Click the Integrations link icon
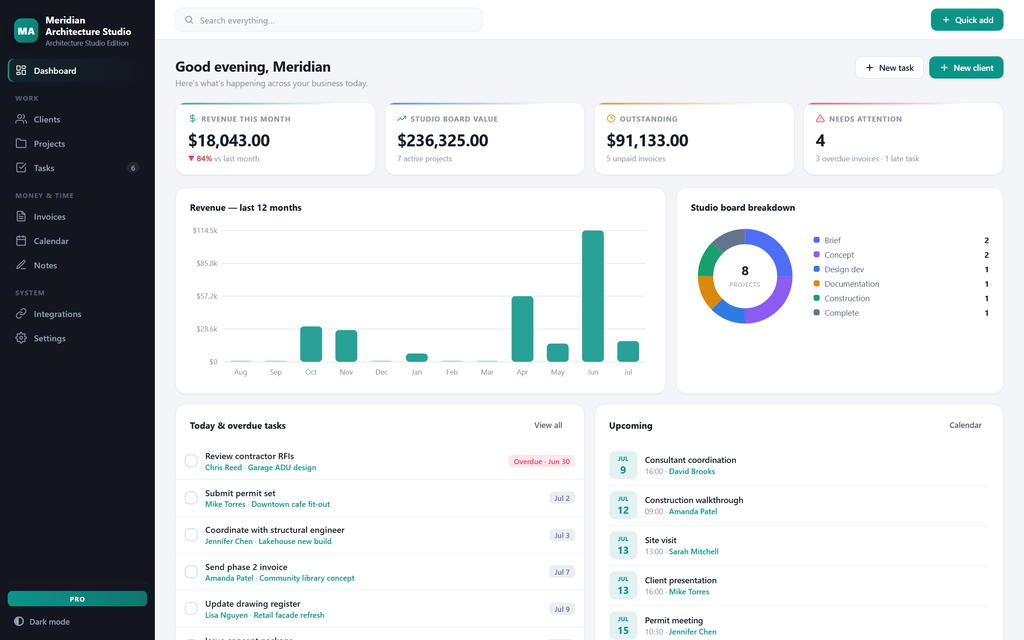Image resolution: width=1024 pixels, height=640 pixels. coord(21,313)
